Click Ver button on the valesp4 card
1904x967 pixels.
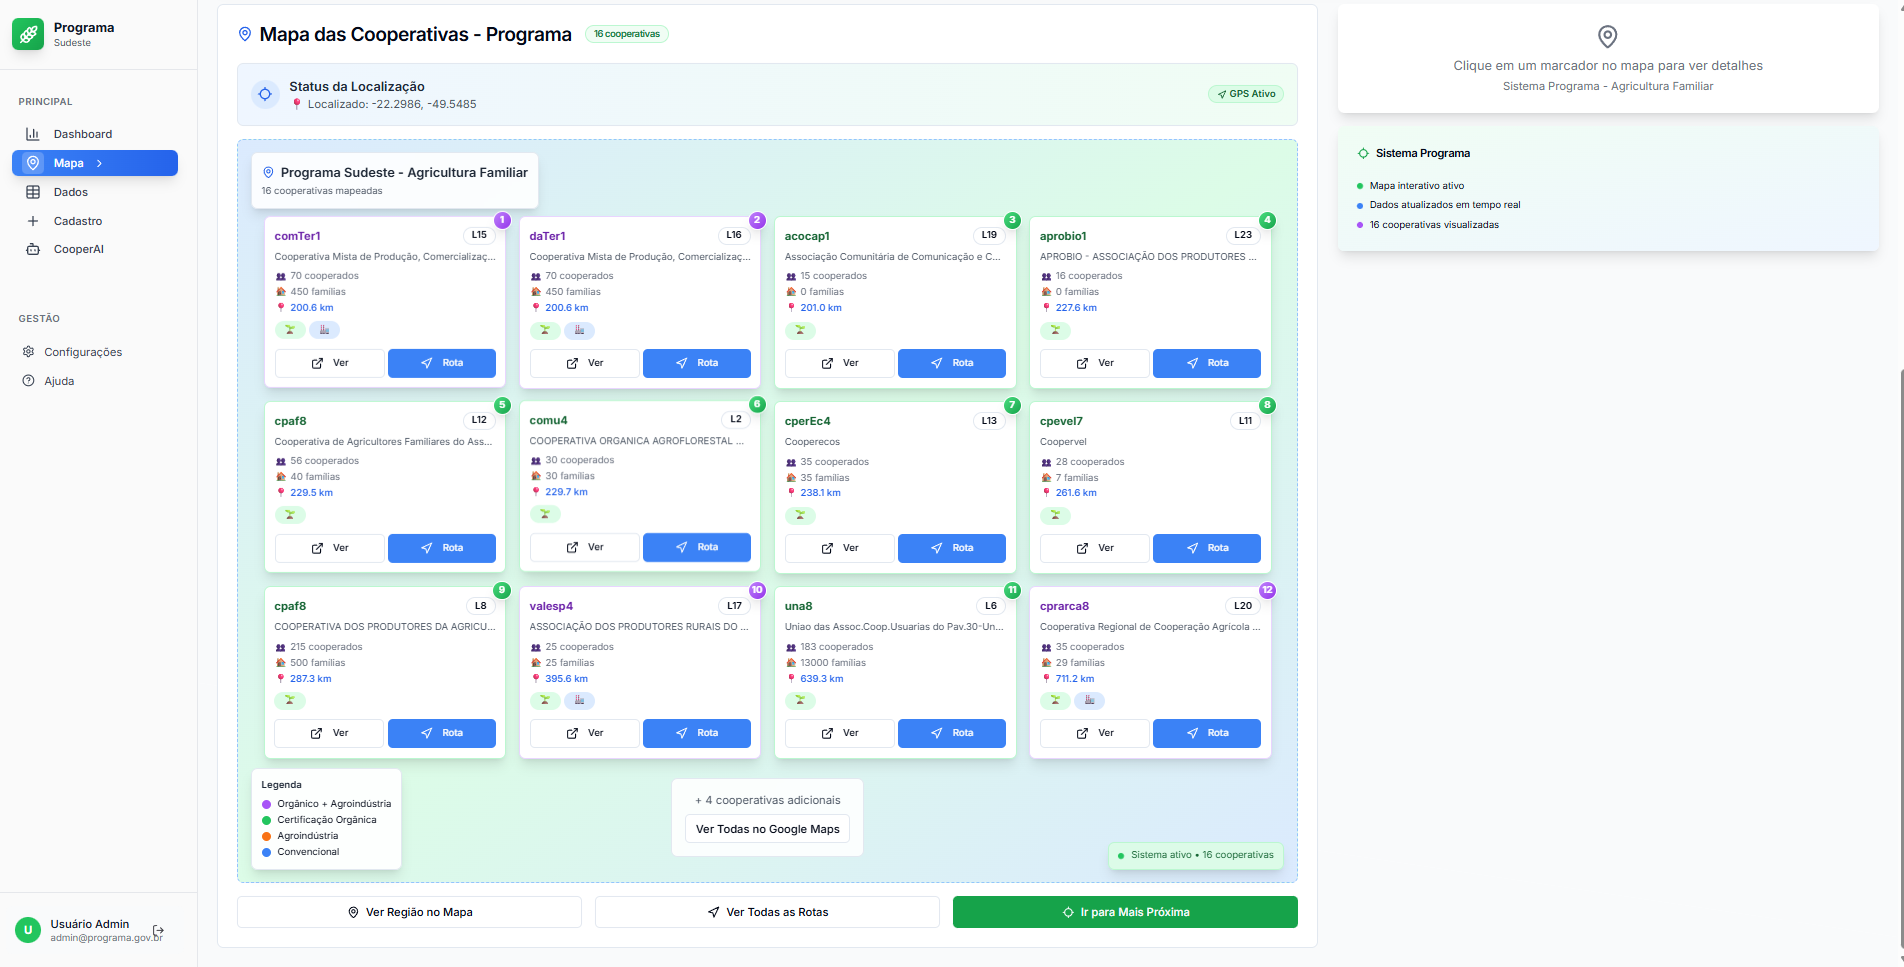coord(584,733)
